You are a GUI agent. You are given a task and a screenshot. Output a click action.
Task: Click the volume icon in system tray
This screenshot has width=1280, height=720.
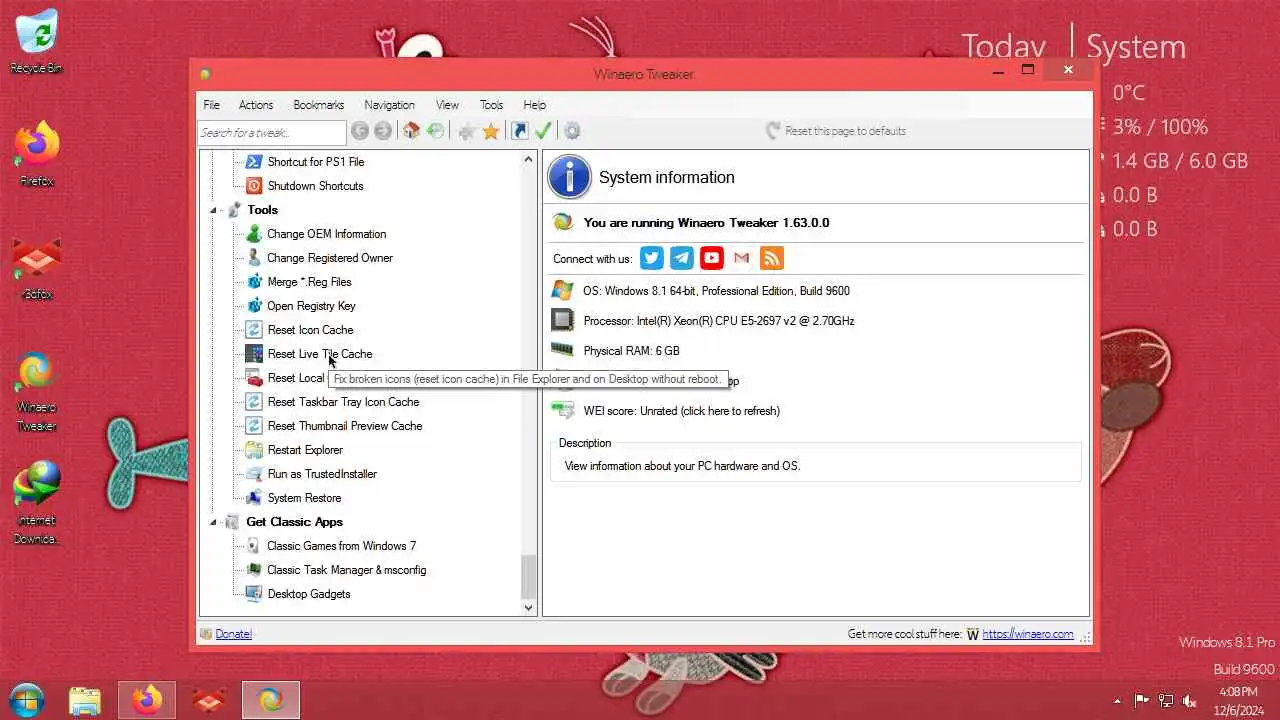1190,701
